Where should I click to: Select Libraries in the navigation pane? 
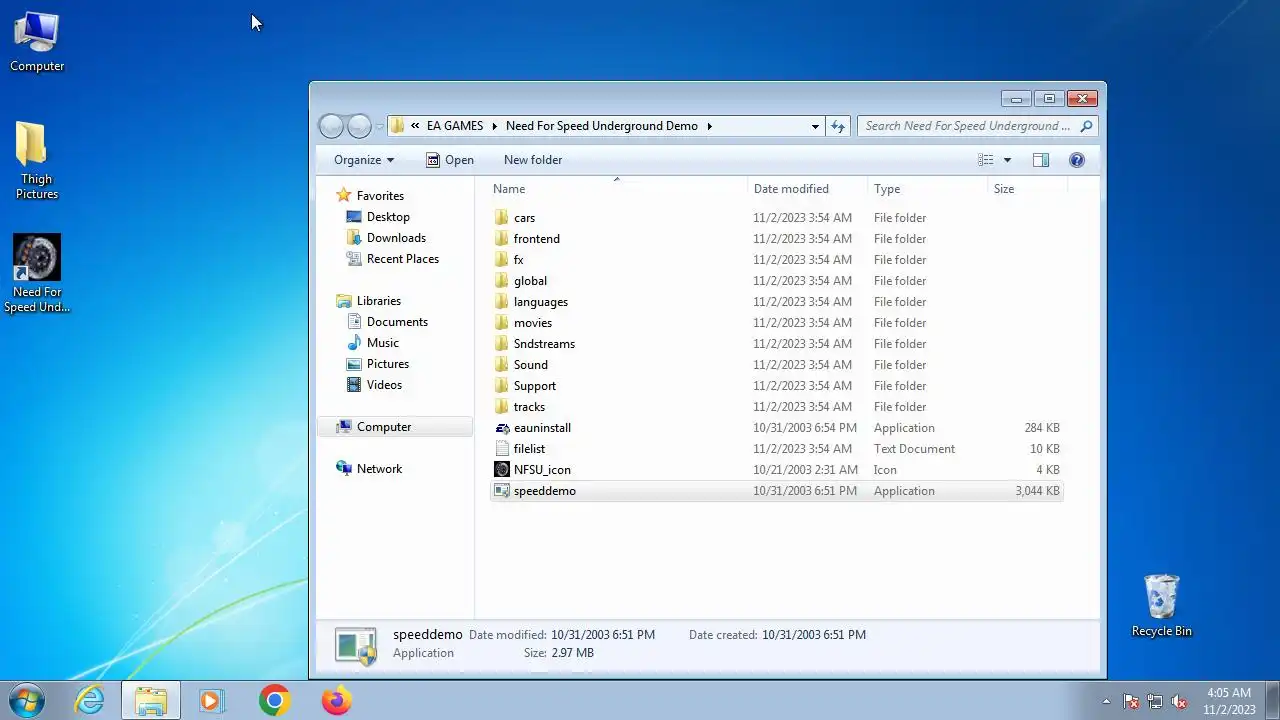point(378,301)
